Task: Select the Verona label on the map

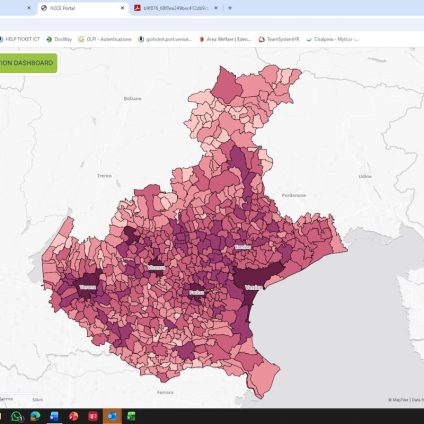Action: tap(88, 287)
